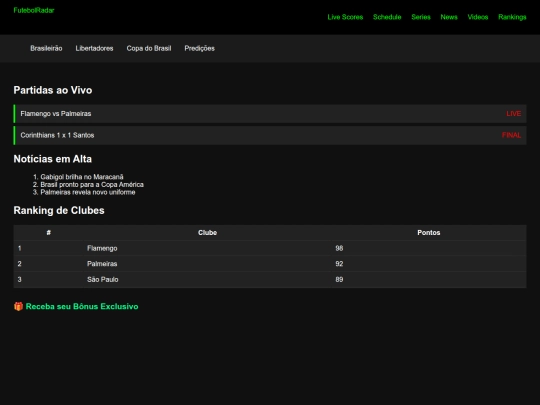Open the Brasil pronto para a Copa América story
The image size is (540, 405).
point(92,185)
